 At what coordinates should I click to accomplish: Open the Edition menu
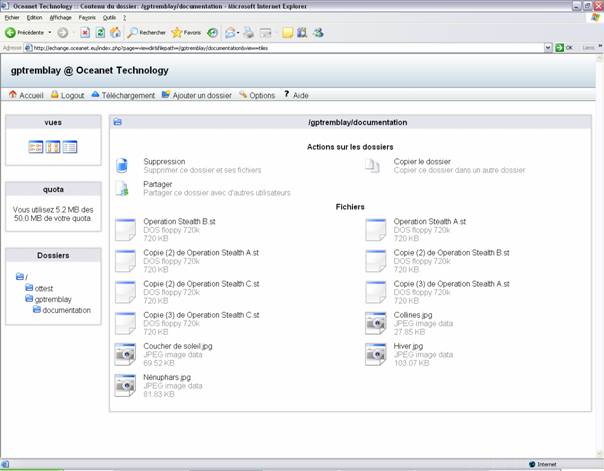34,18
